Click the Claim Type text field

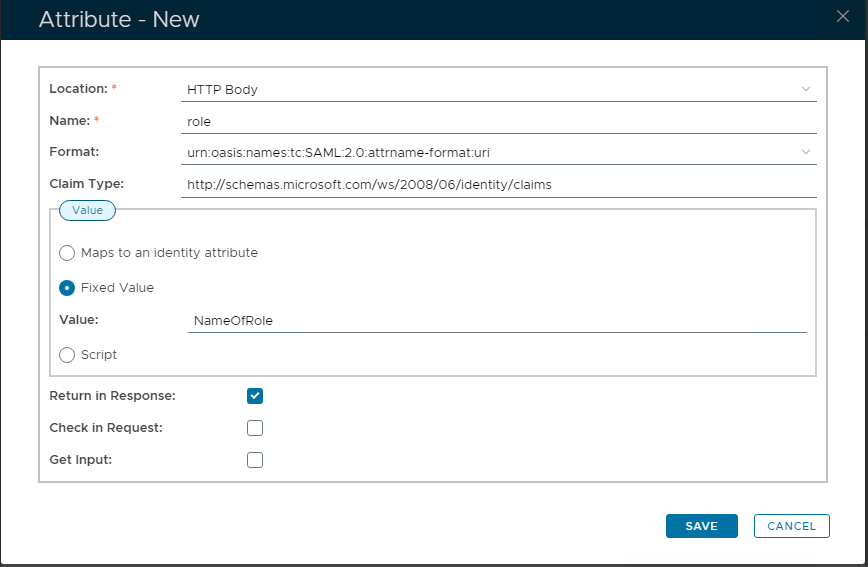tap(498, 184)
